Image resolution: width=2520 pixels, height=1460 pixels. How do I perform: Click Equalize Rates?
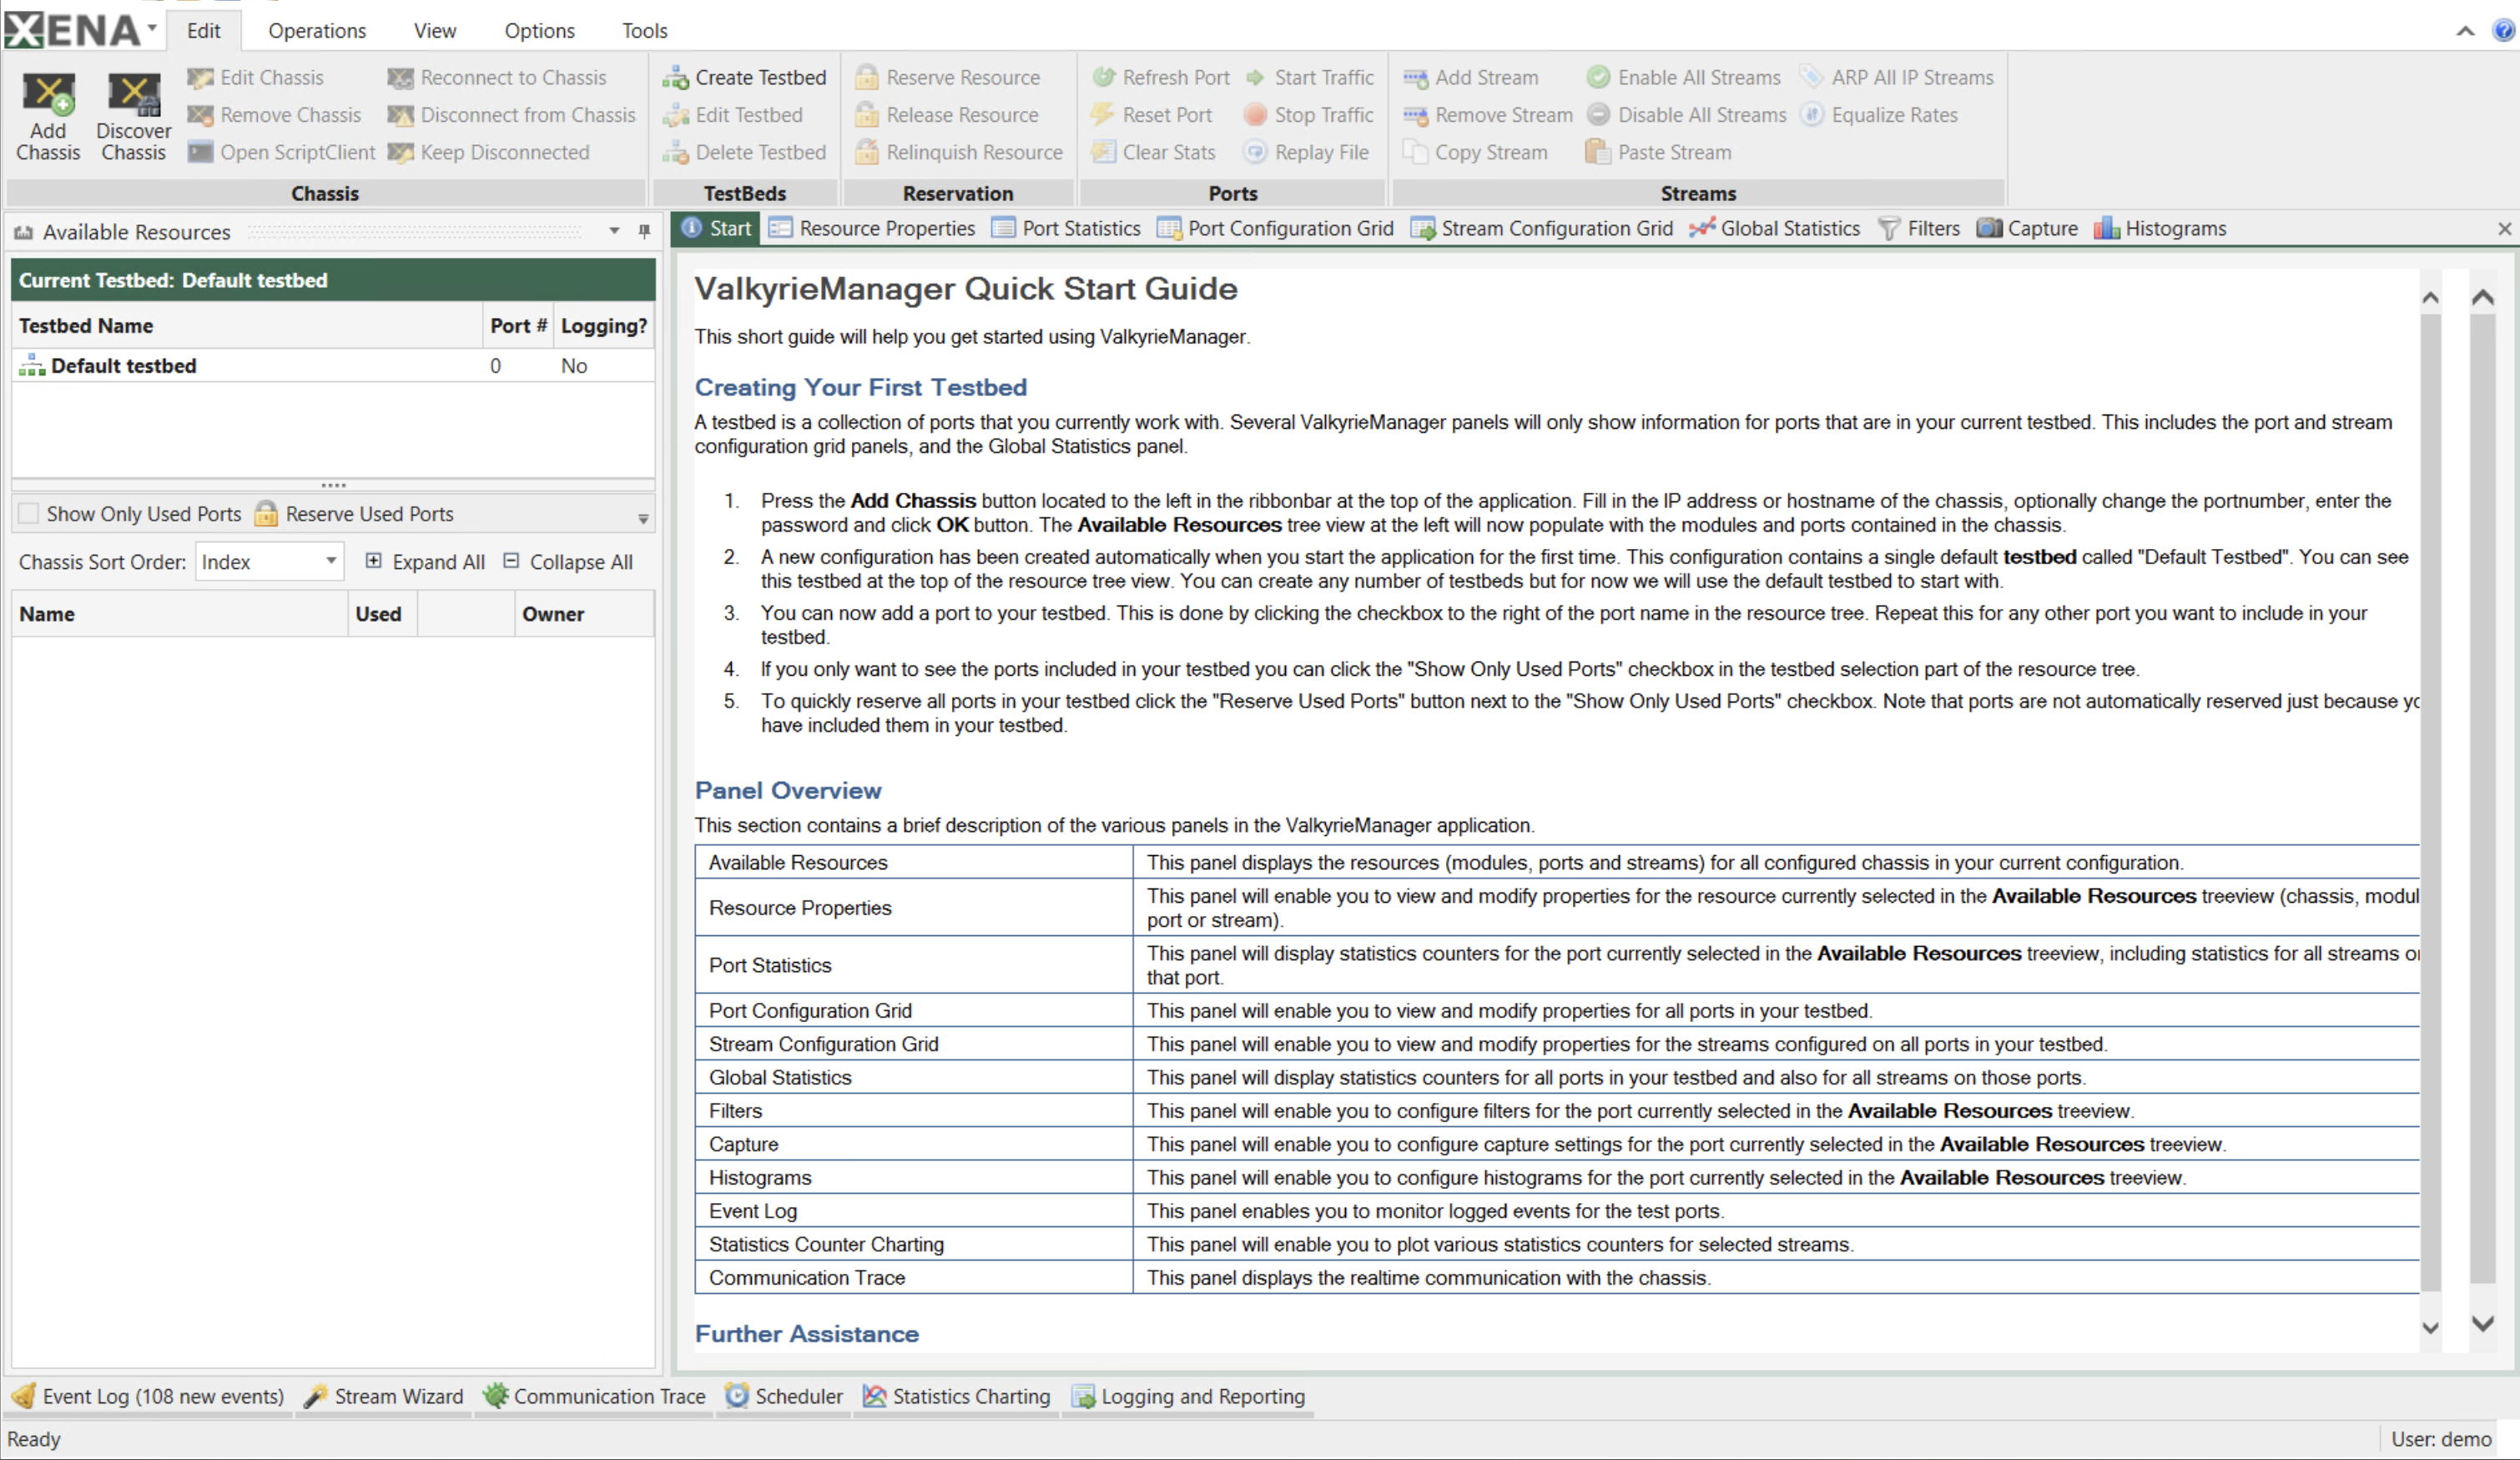click(1879, 115)
